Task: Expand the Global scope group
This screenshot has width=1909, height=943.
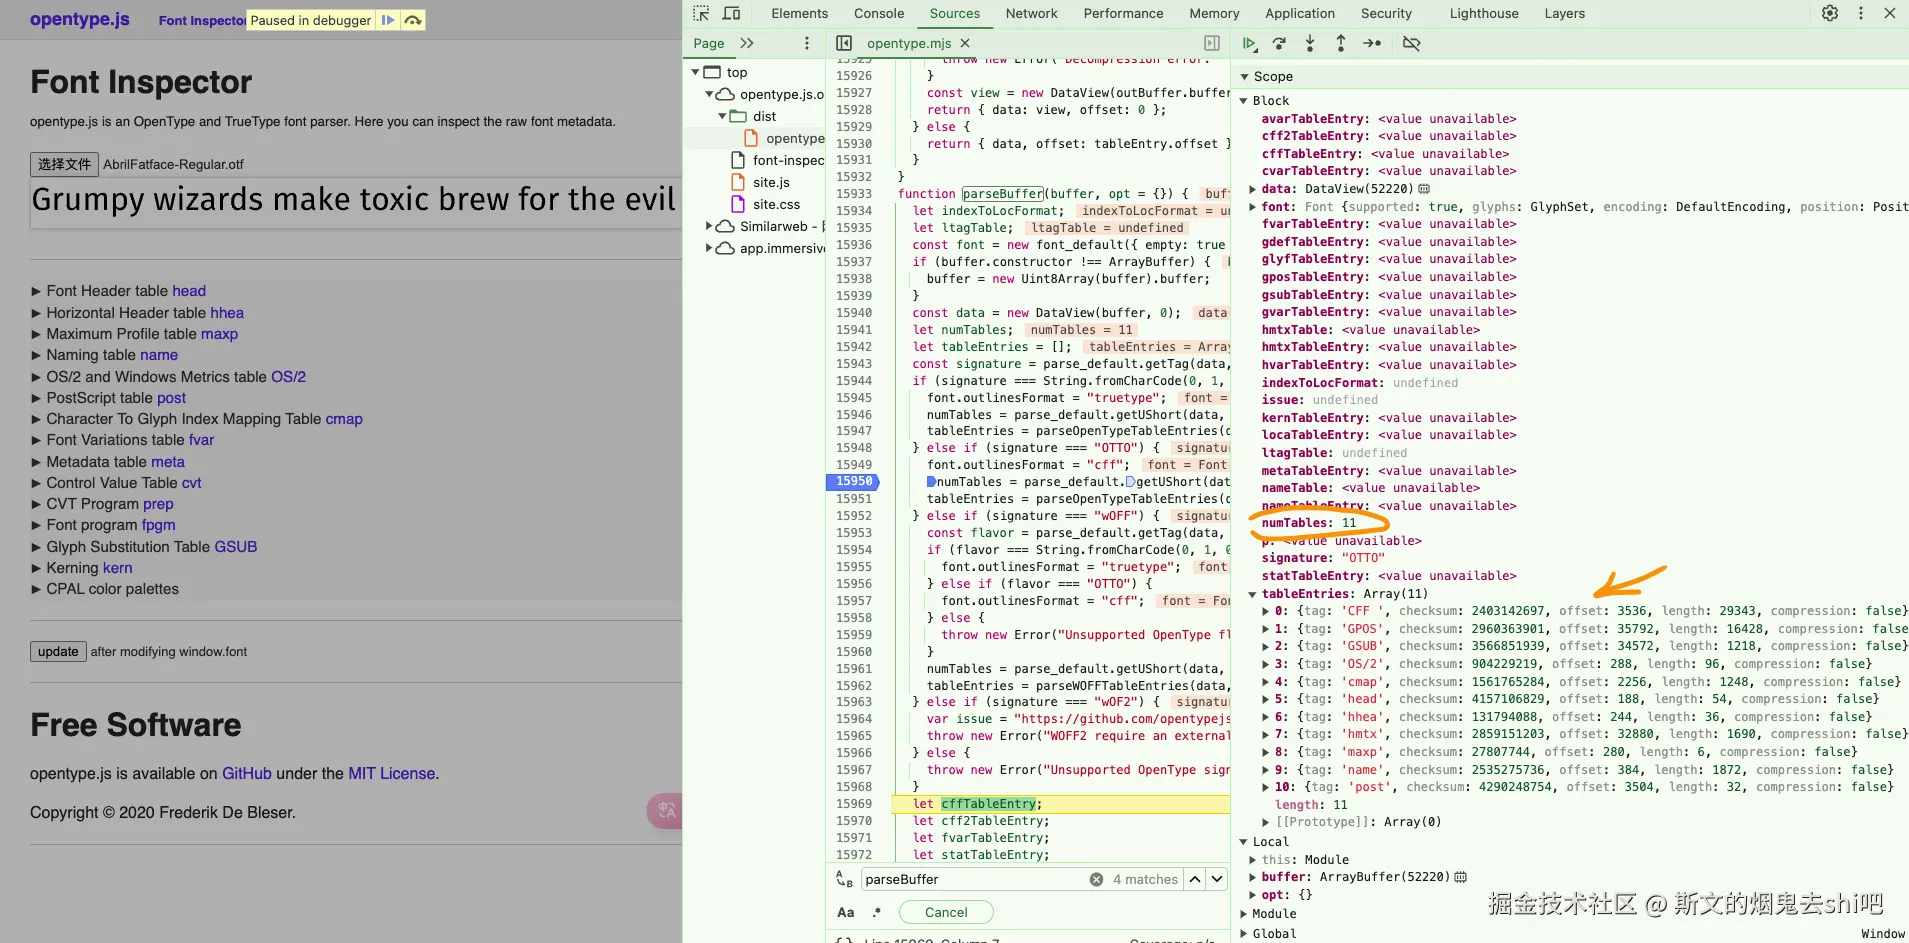Action: pyautogui.click(x=1244, y=934)
